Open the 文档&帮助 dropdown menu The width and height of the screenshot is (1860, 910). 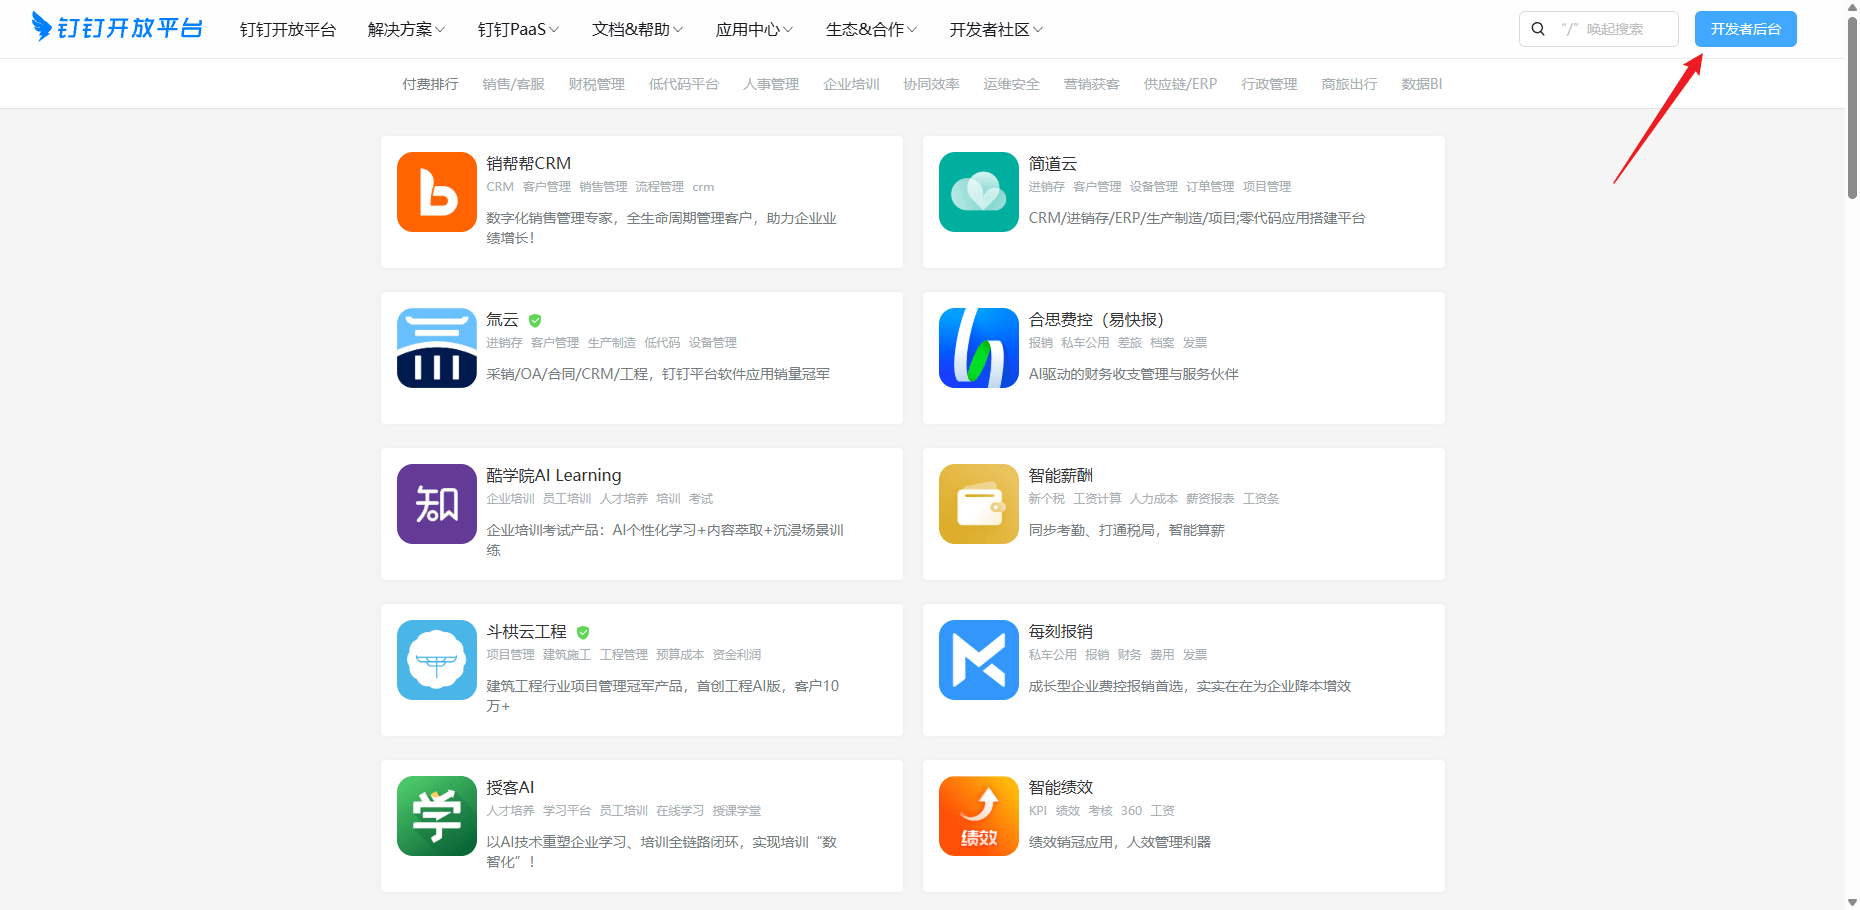(x=637, y=30)
